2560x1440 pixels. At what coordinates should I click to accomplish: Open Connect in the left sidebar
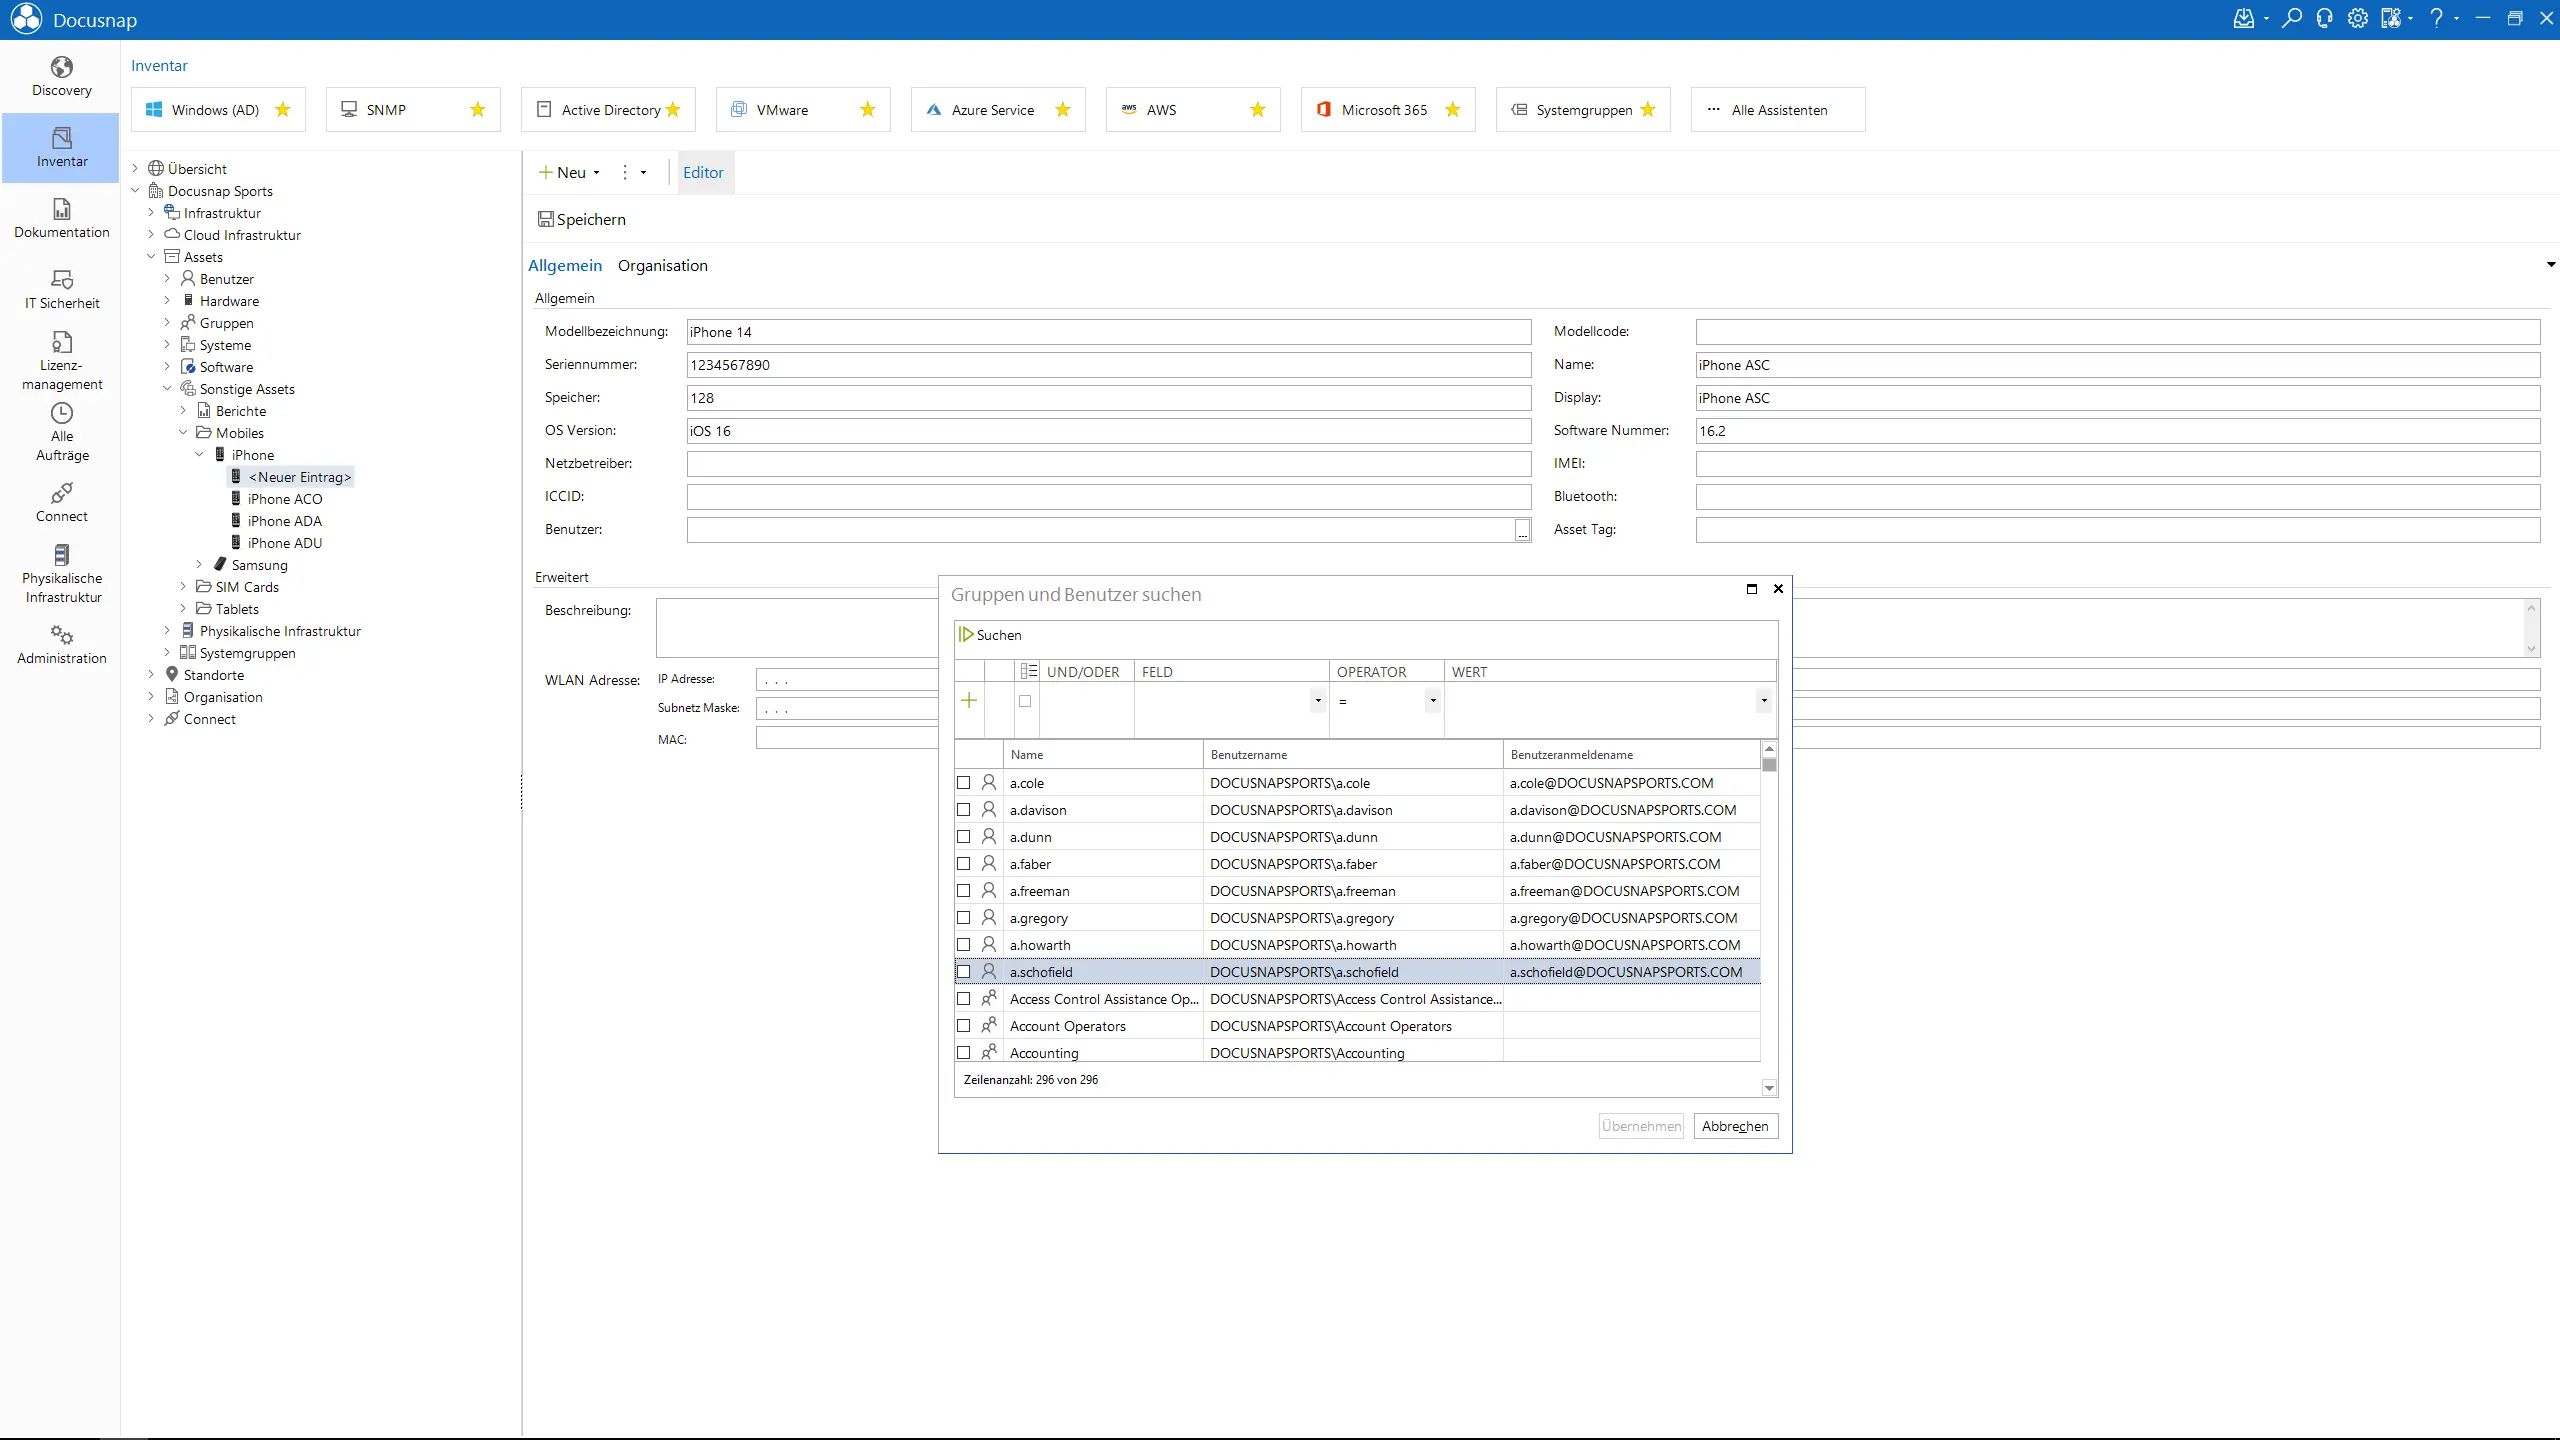point(61,503)
